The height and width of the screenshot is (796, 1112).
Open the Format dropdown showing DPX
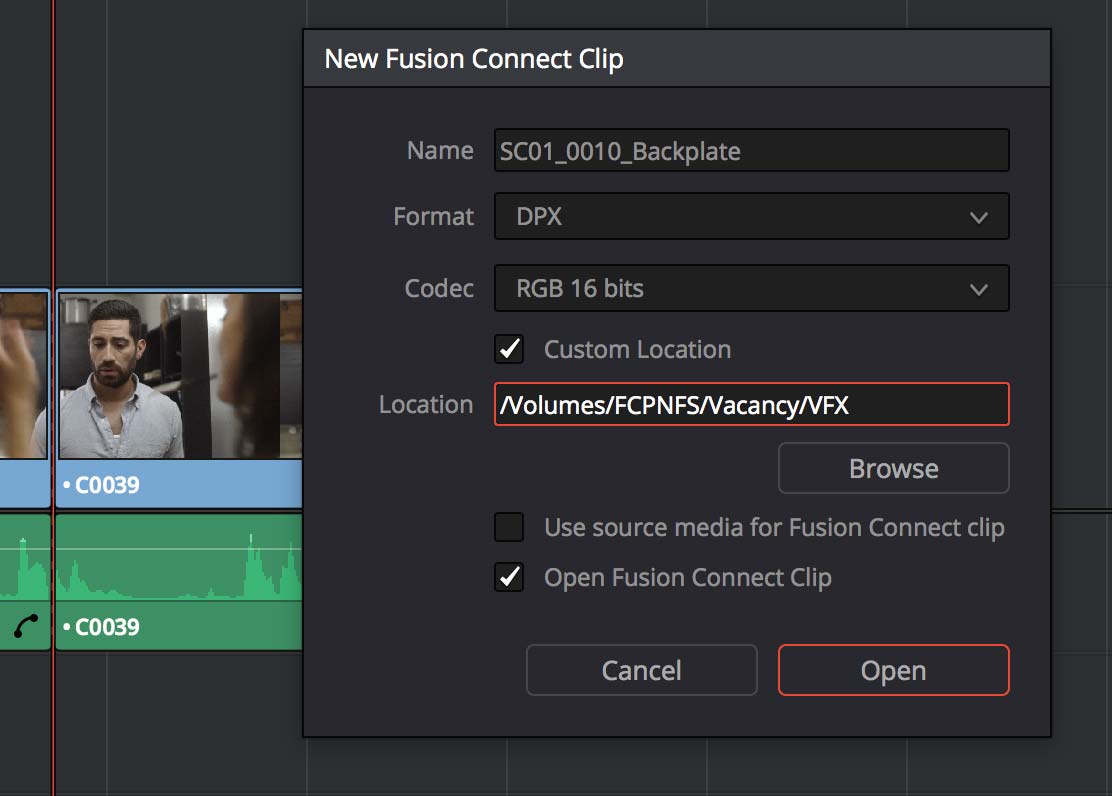752,216
